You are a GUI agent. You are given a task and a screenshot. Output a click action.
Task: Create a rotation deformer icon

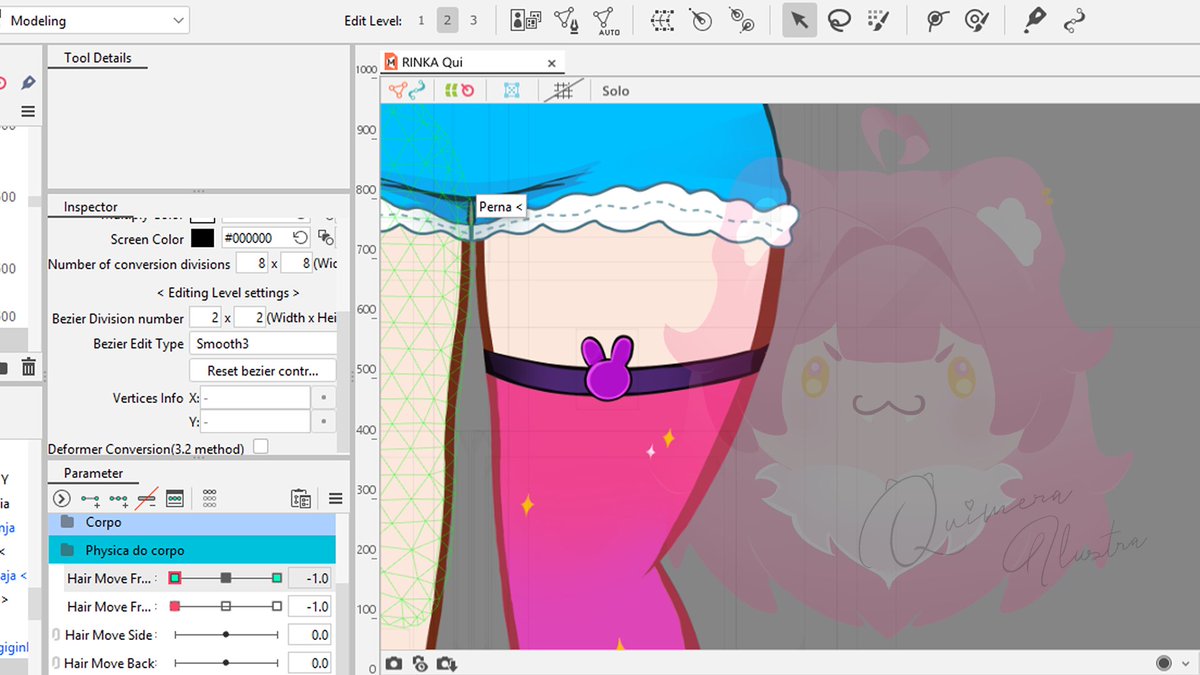(x=701, y=20)
